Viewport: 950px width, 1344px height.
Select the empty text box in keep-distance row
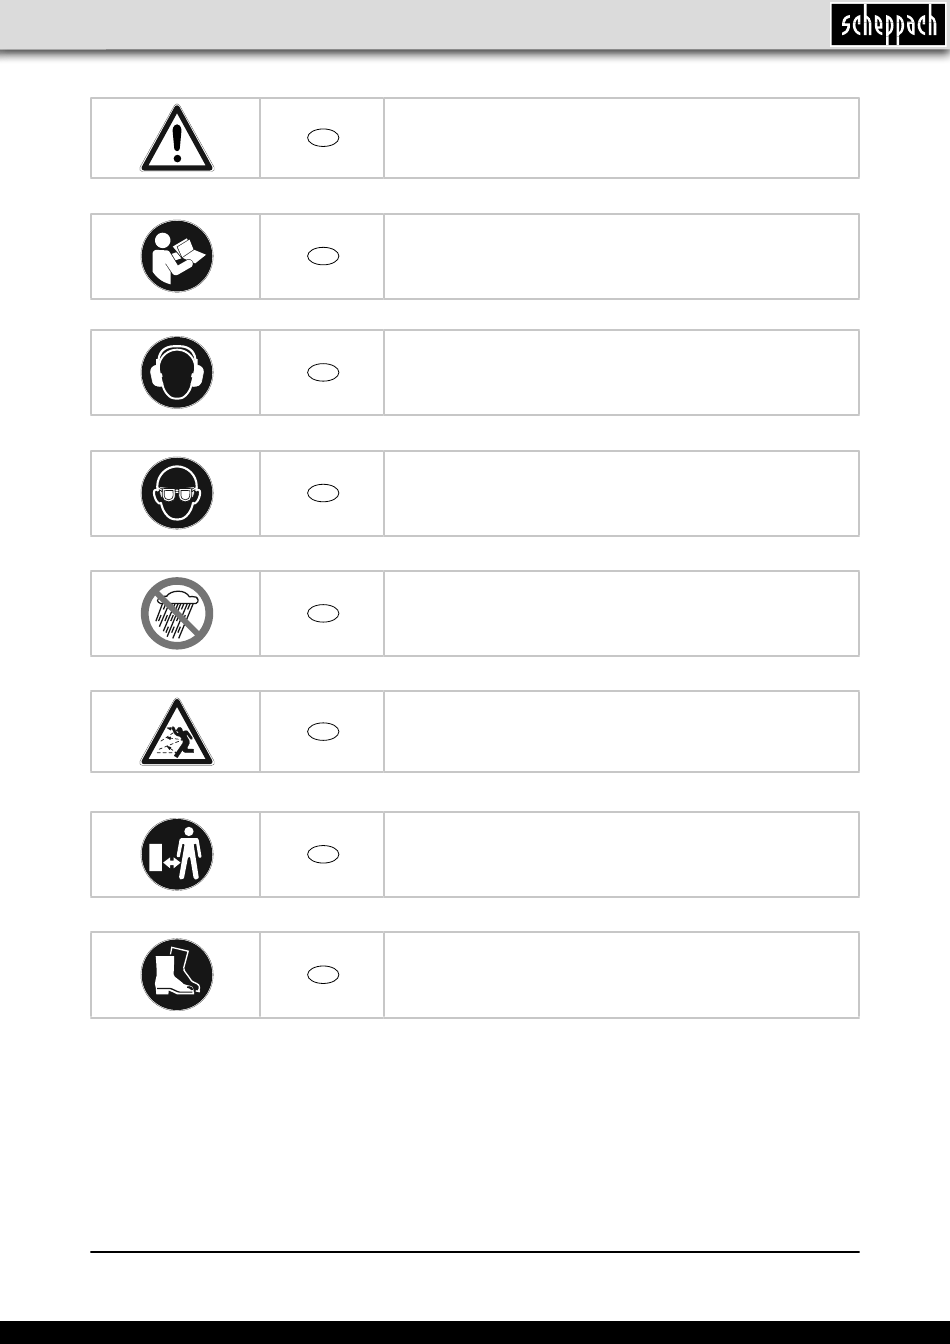tap(621, 854)
